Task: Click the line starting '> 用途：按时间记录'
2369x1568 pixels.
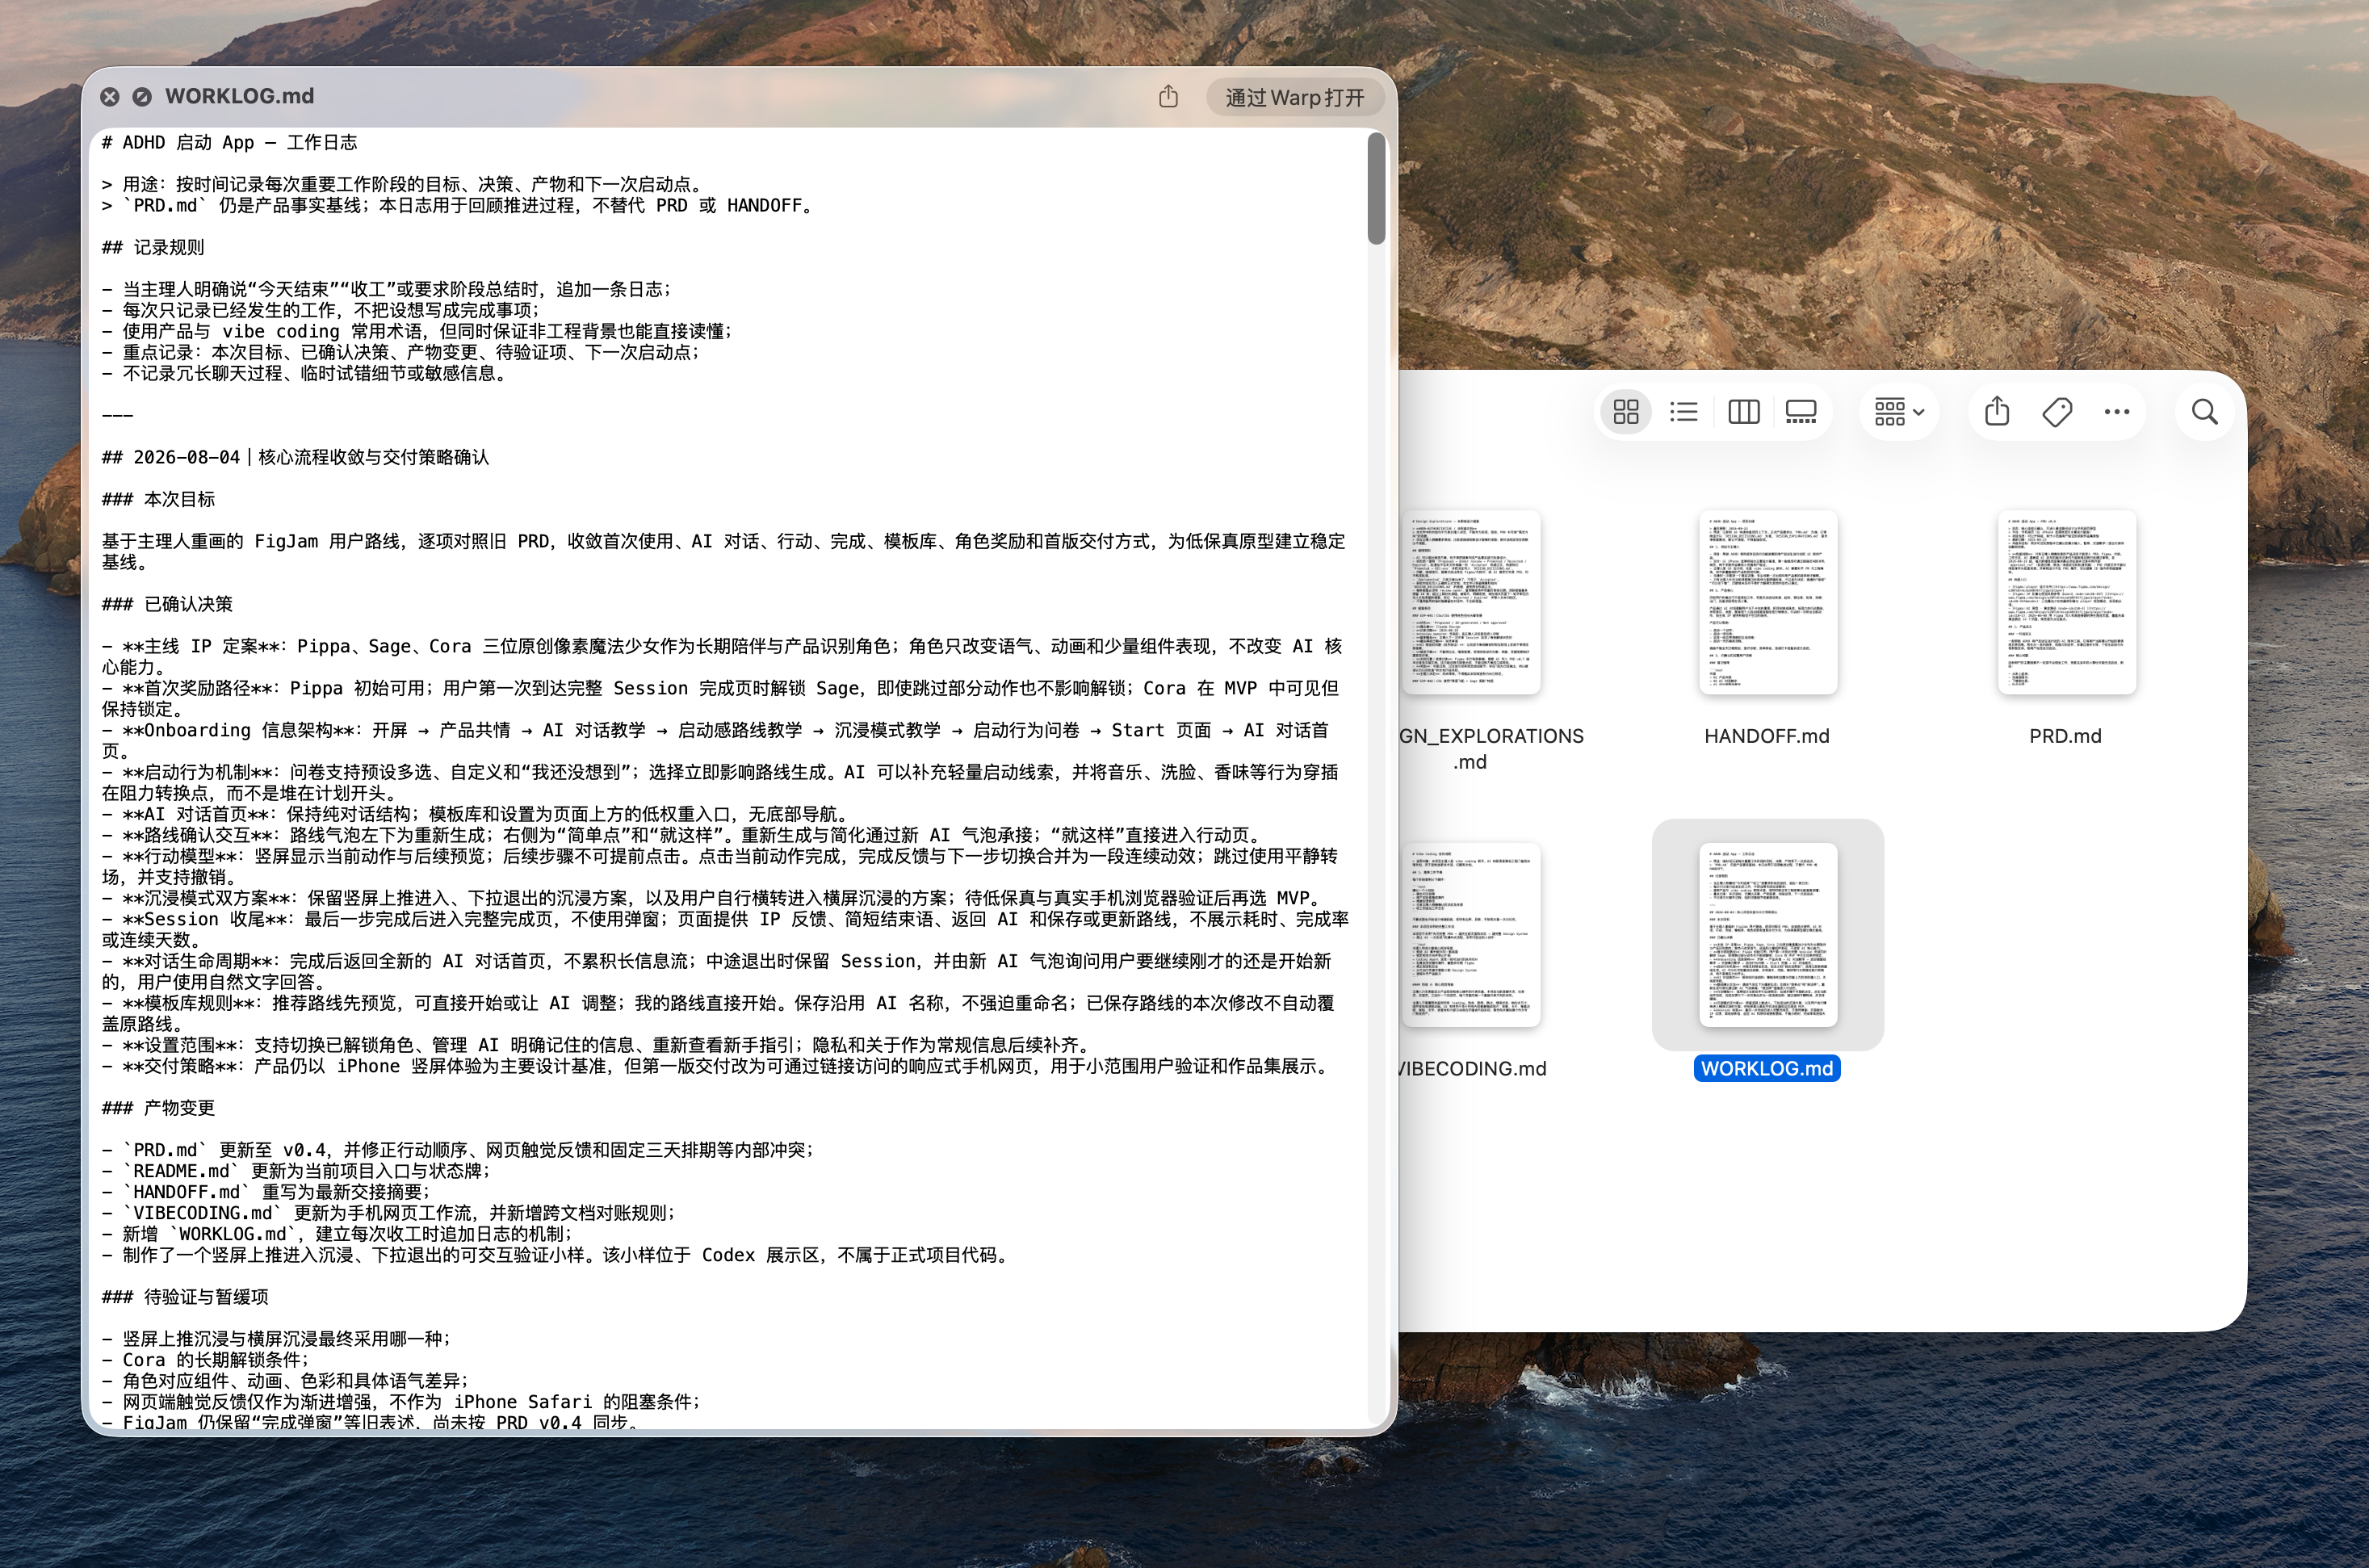Action: pos(405,184)
